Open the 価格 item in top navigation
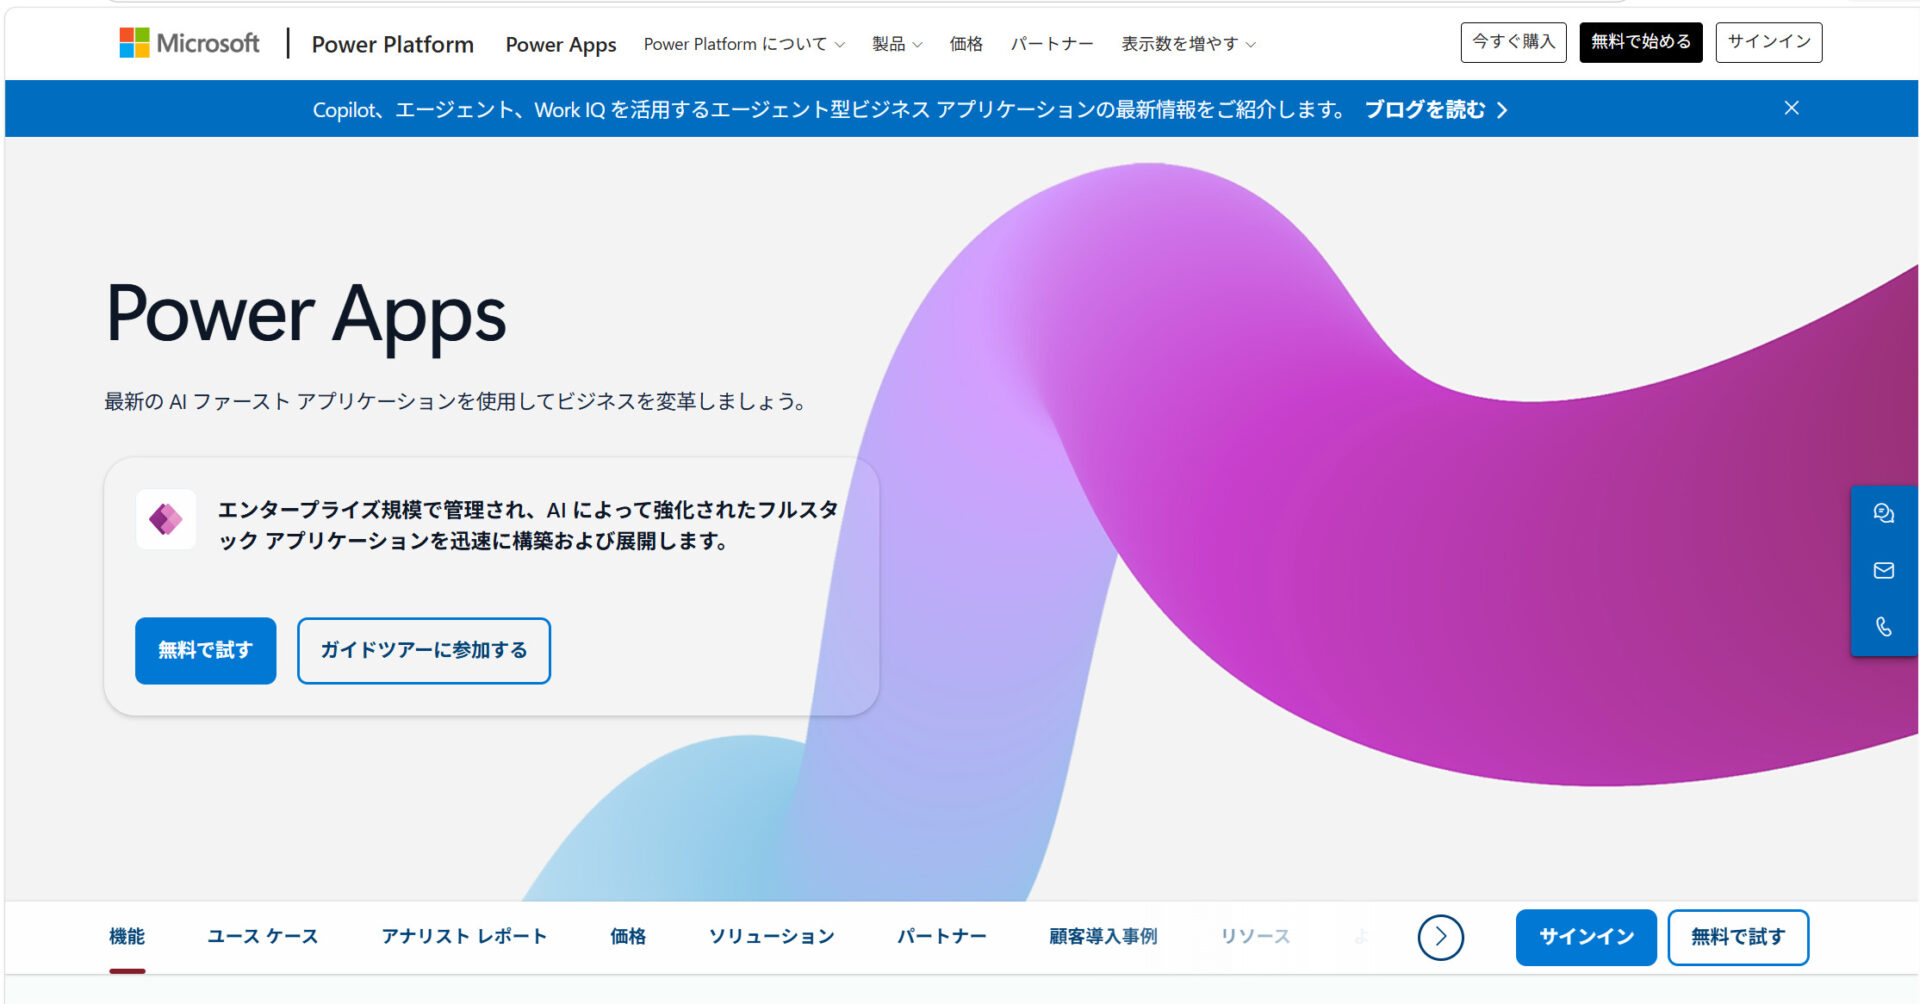This screenshot has width=1920, height=1004. (x=966, y=44)
